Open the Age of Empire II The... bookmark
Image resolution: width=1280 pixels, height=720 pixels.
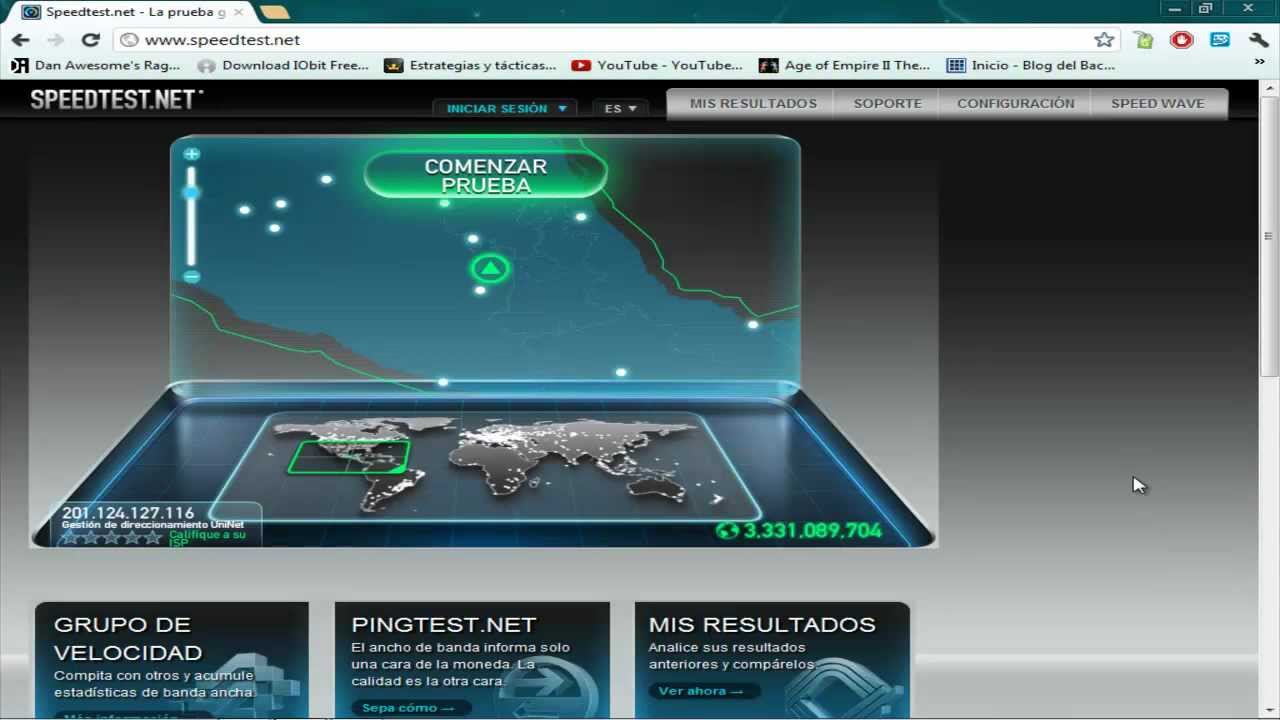pyautogui.click(x=845, y=65)
